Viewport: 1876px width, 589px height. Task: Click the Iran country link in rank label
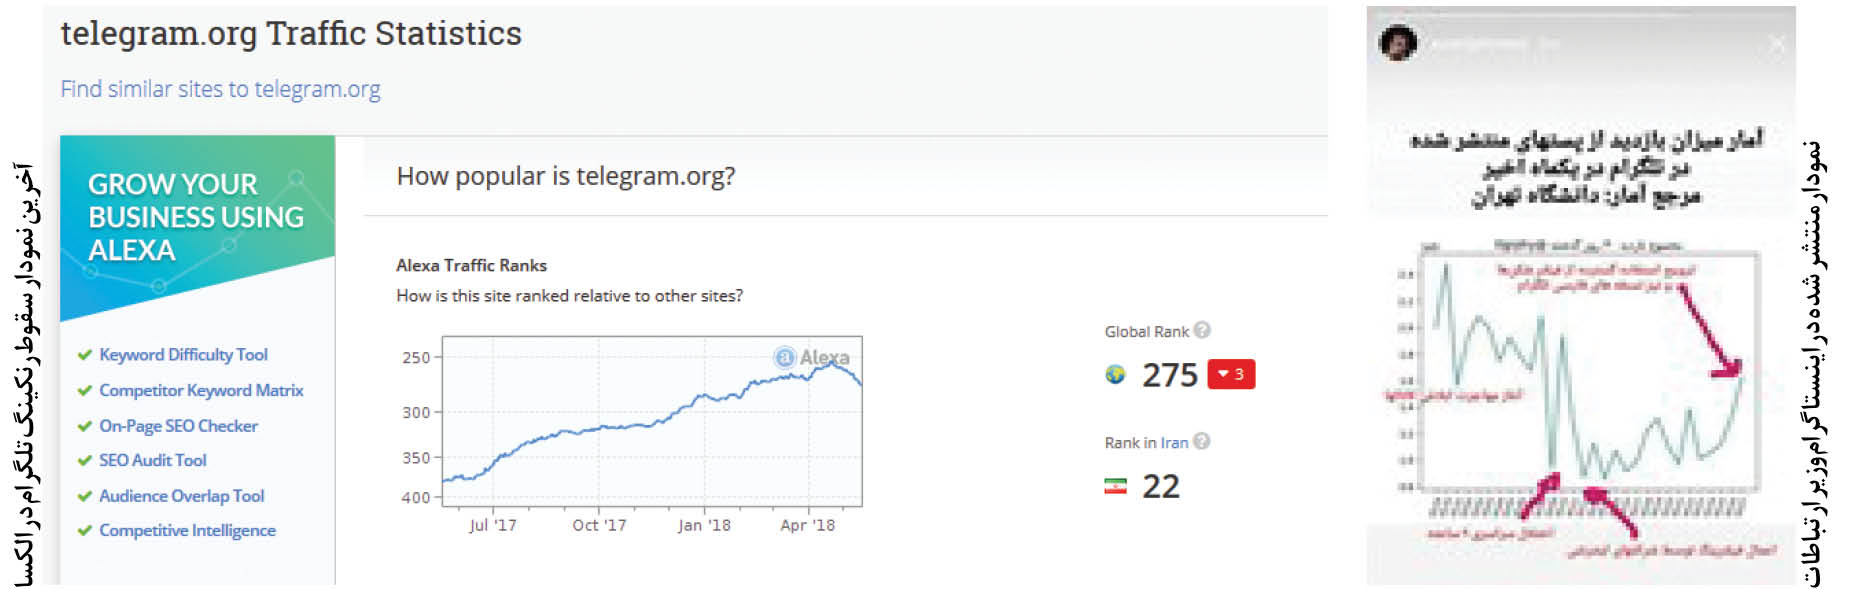tap(1174, 442)
